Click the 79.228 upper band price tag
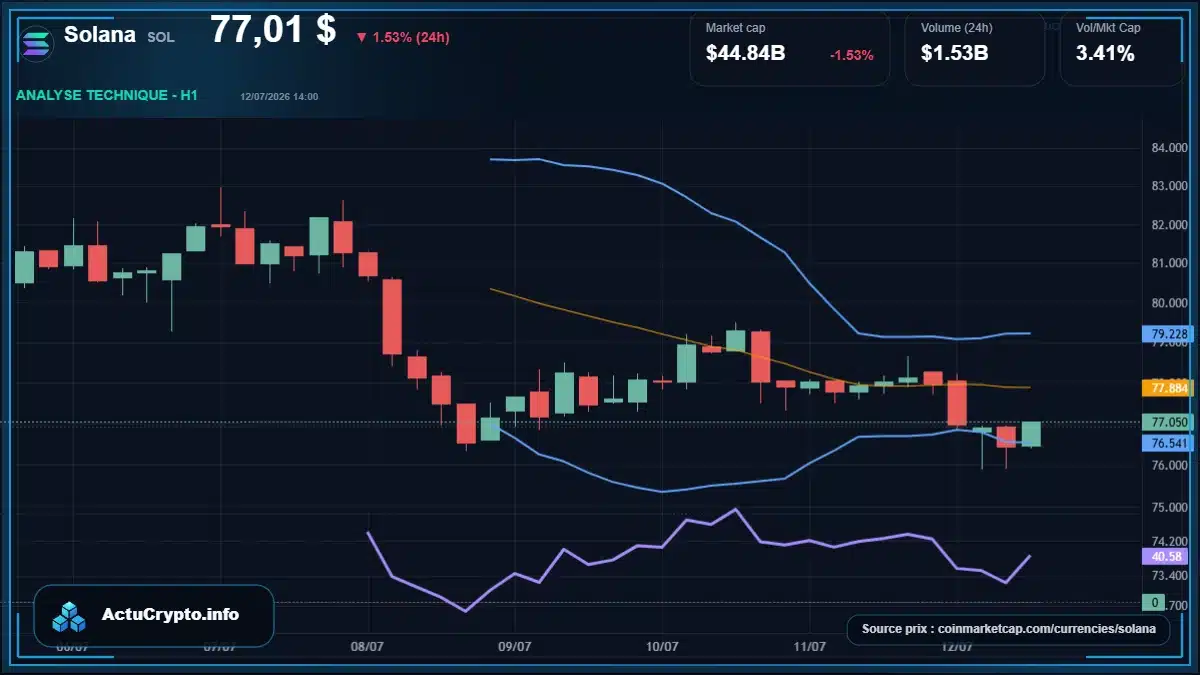Screen dimensions: 1200x675 pos(1168,334)
